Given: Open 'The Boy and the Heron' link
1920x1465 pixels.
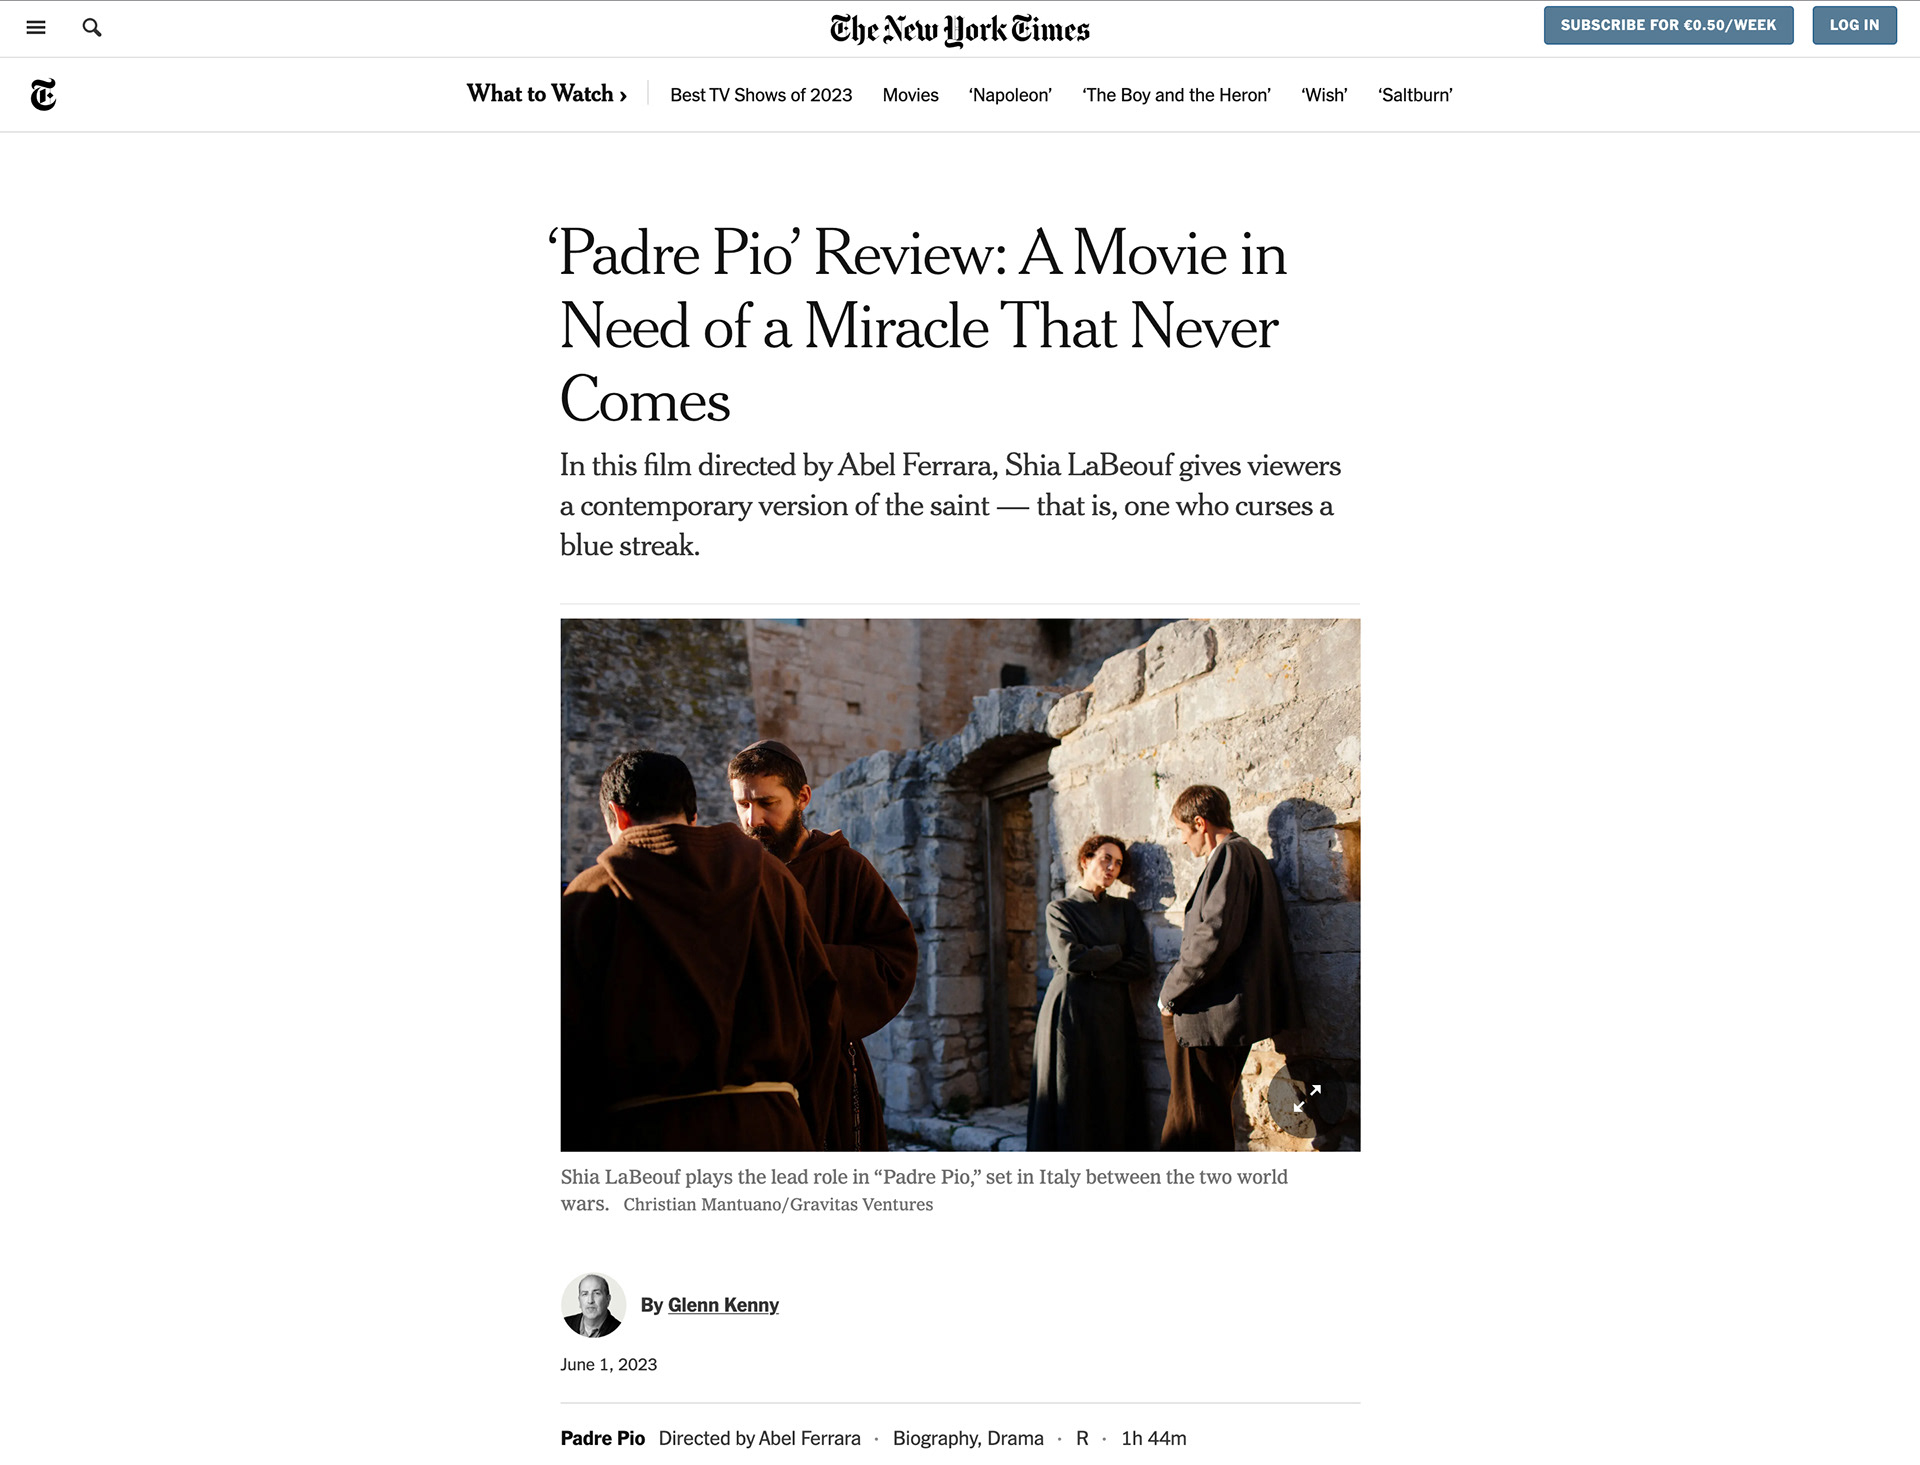Looking at the screenshot, I should click(1176, 95).
